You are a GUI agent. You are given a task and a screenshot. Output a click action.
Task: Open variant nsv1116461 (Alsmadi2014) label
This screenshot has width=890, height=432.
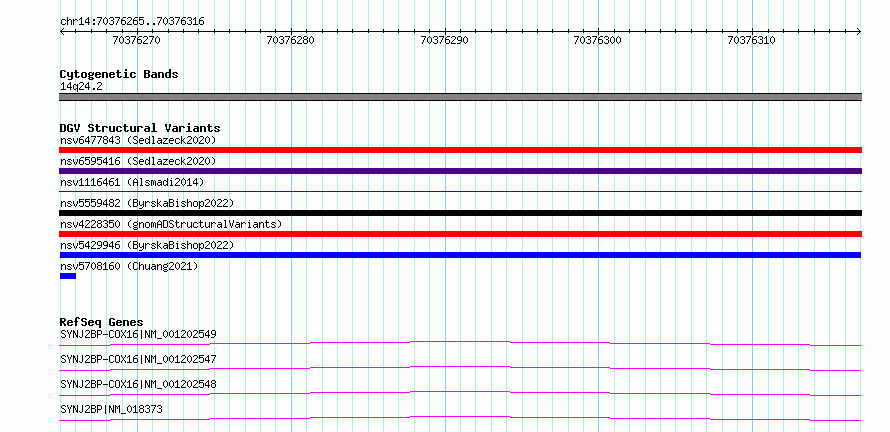pyautogui.click(x=132, y=182)
